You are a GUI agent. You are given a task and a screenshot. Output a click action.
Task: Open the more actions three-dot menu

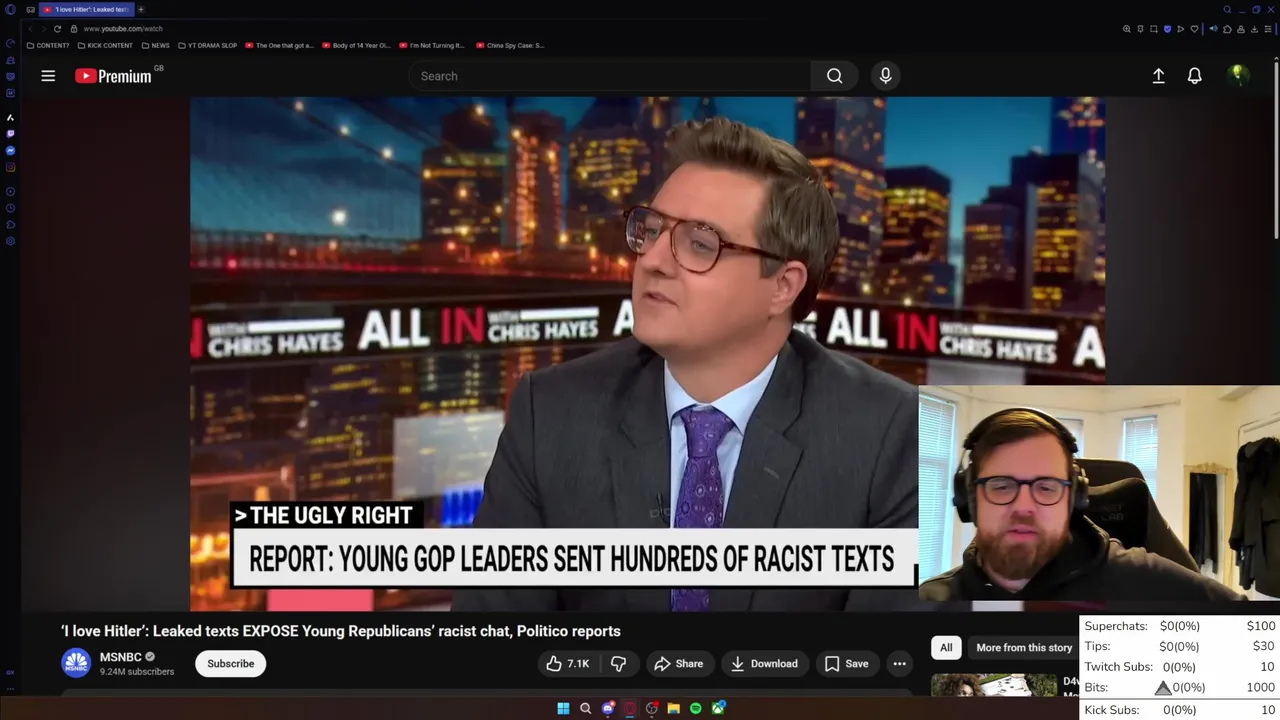(899, 663)
